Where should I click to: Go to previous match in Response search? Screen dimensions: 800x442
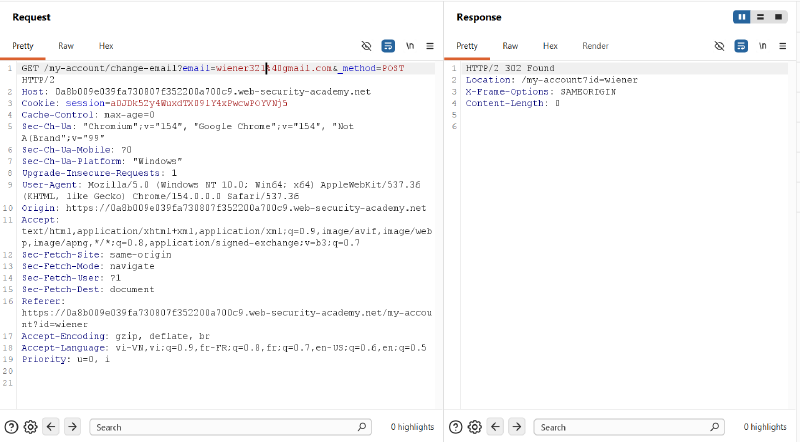[495, 426]
